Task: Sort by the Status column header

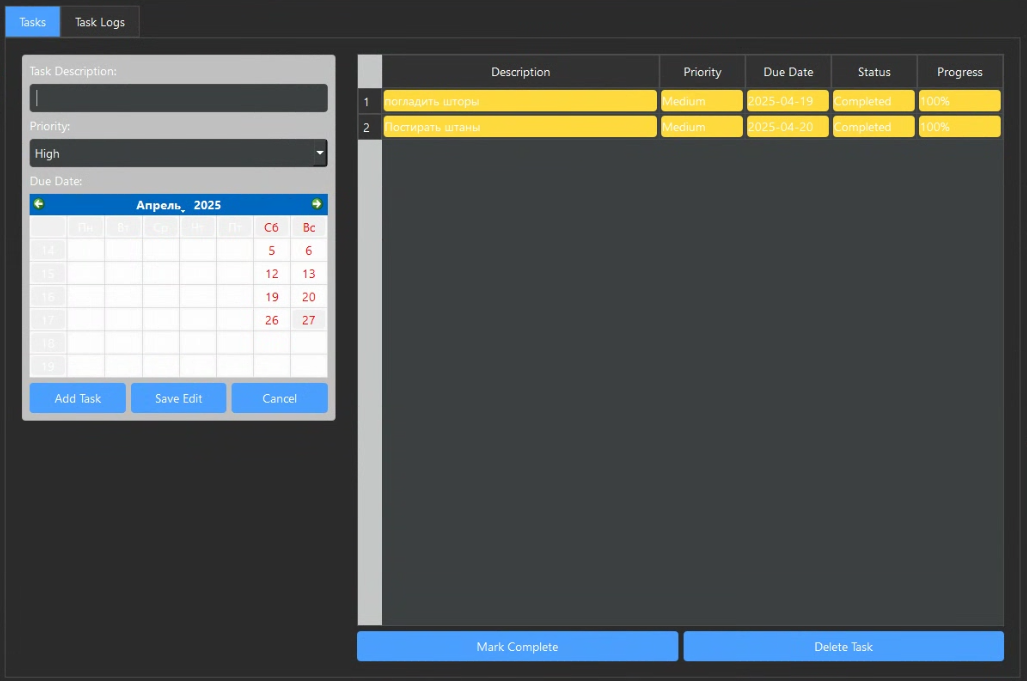Action: coord(874,72)
